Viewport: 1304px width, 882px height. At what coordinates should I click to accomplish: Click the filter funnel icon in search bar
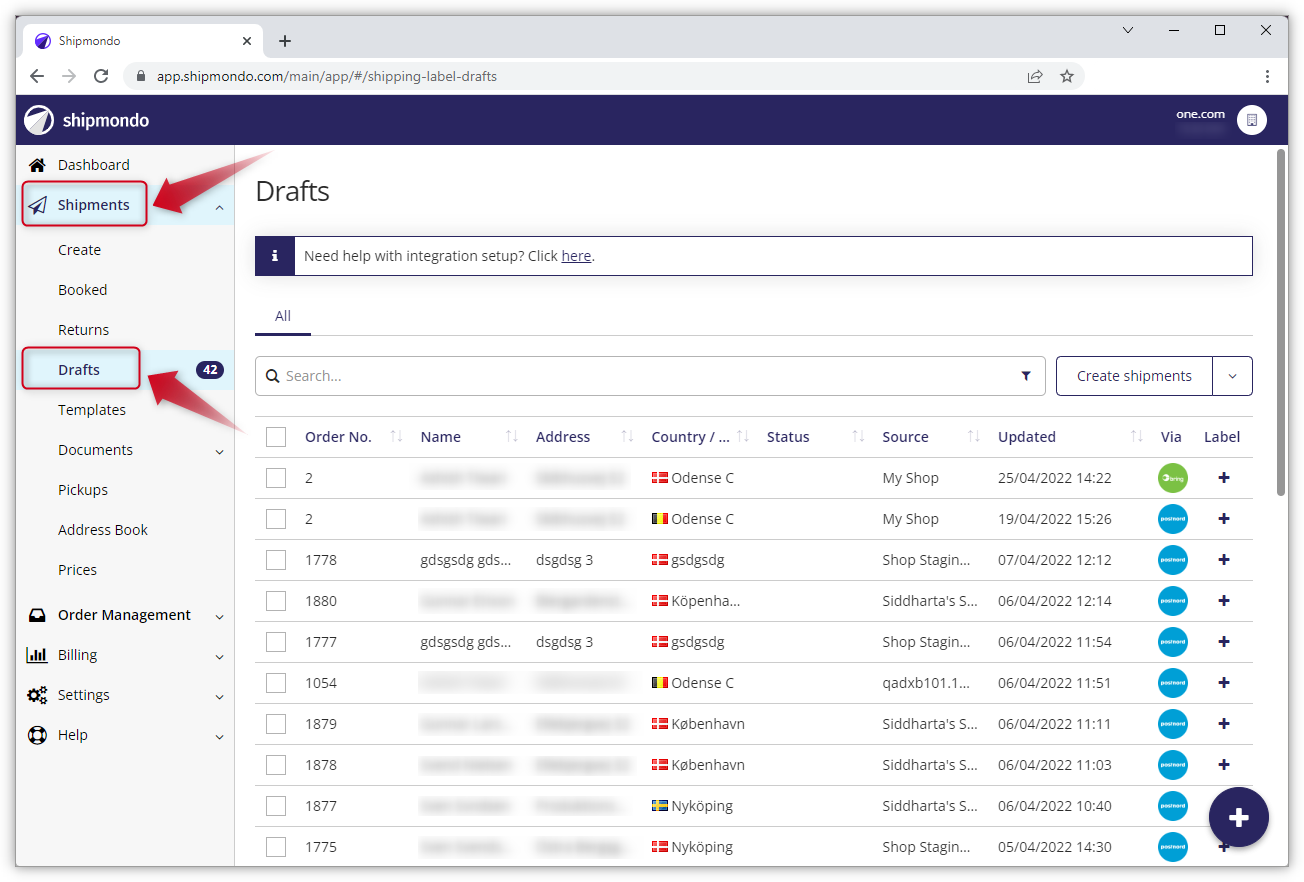click(1025, 376)
